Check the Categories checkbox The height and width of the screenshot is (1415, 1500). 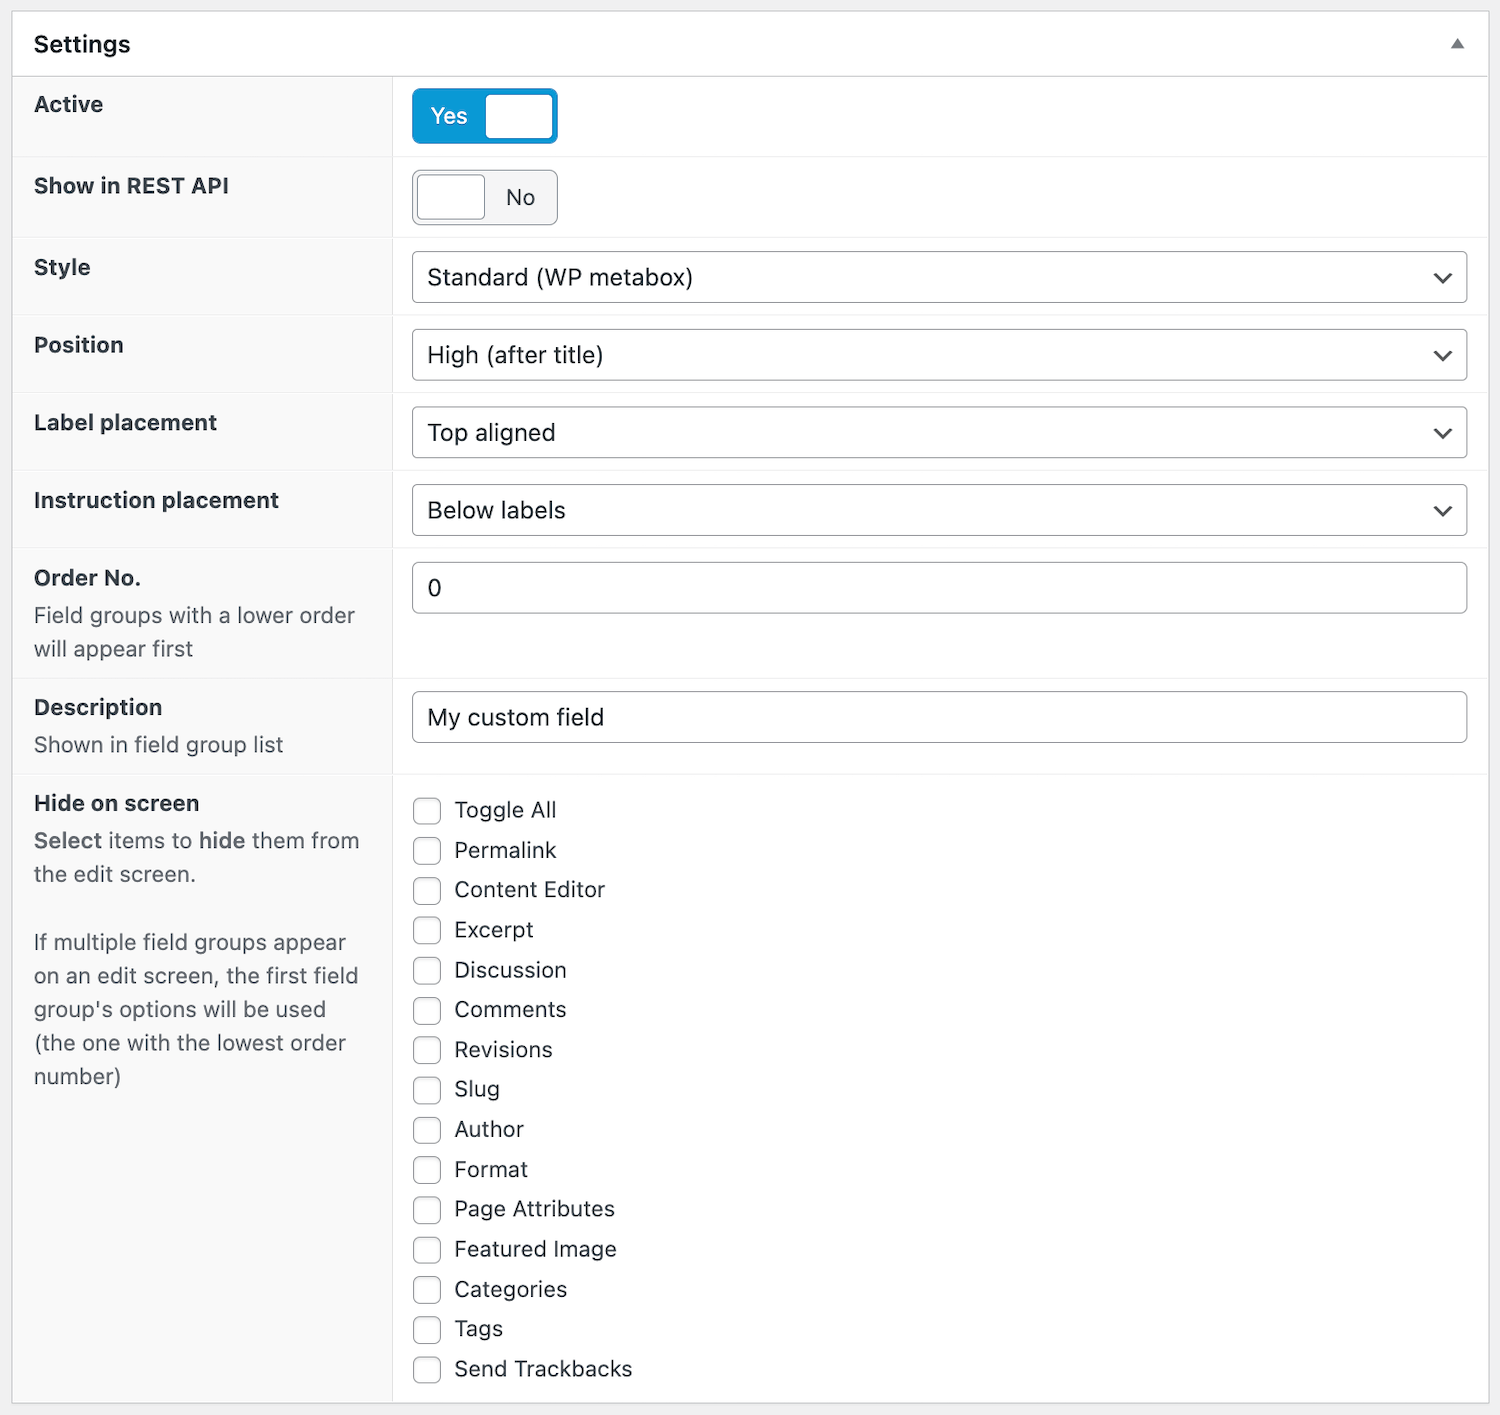tap(427, 1290)
